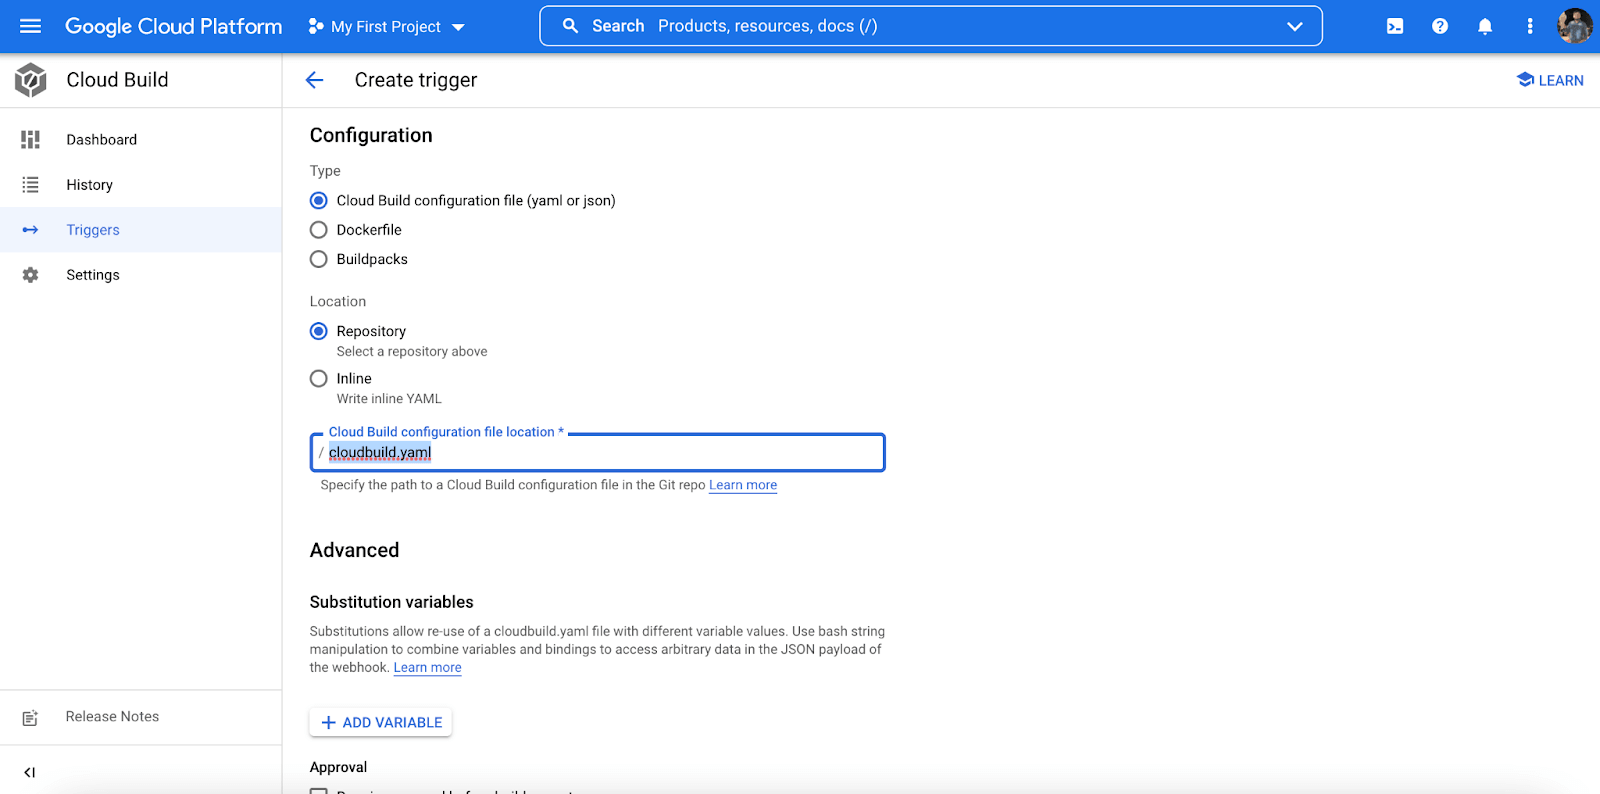1600x794 pixels.
Task: Go back using the left arrow
Action: [315, 80]
